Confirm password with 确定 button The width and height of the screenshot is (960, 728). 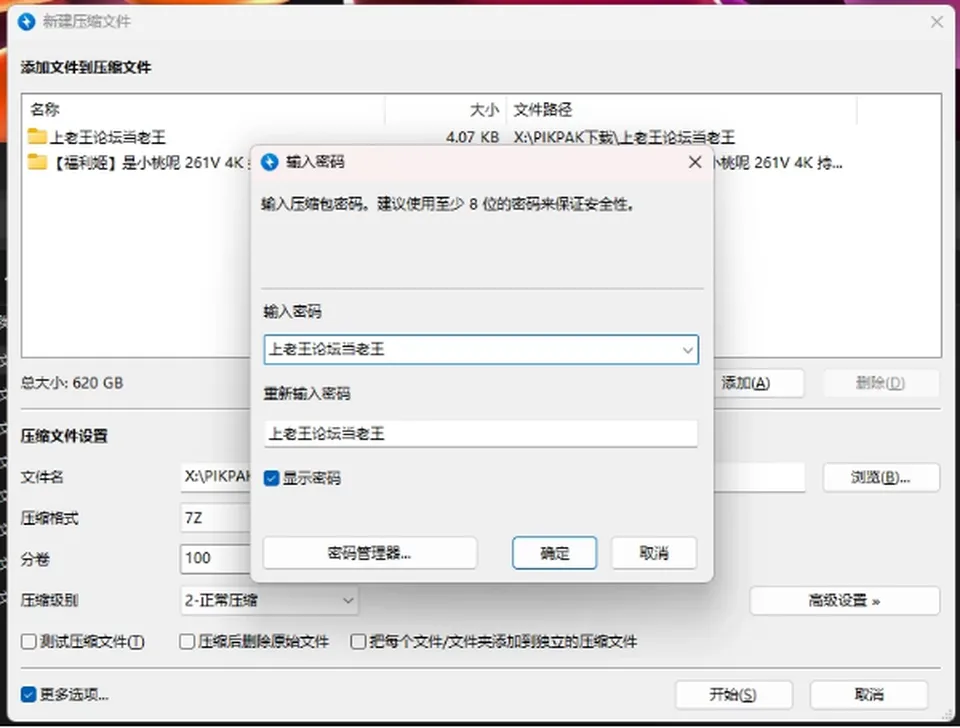click(x=555, y=554)
